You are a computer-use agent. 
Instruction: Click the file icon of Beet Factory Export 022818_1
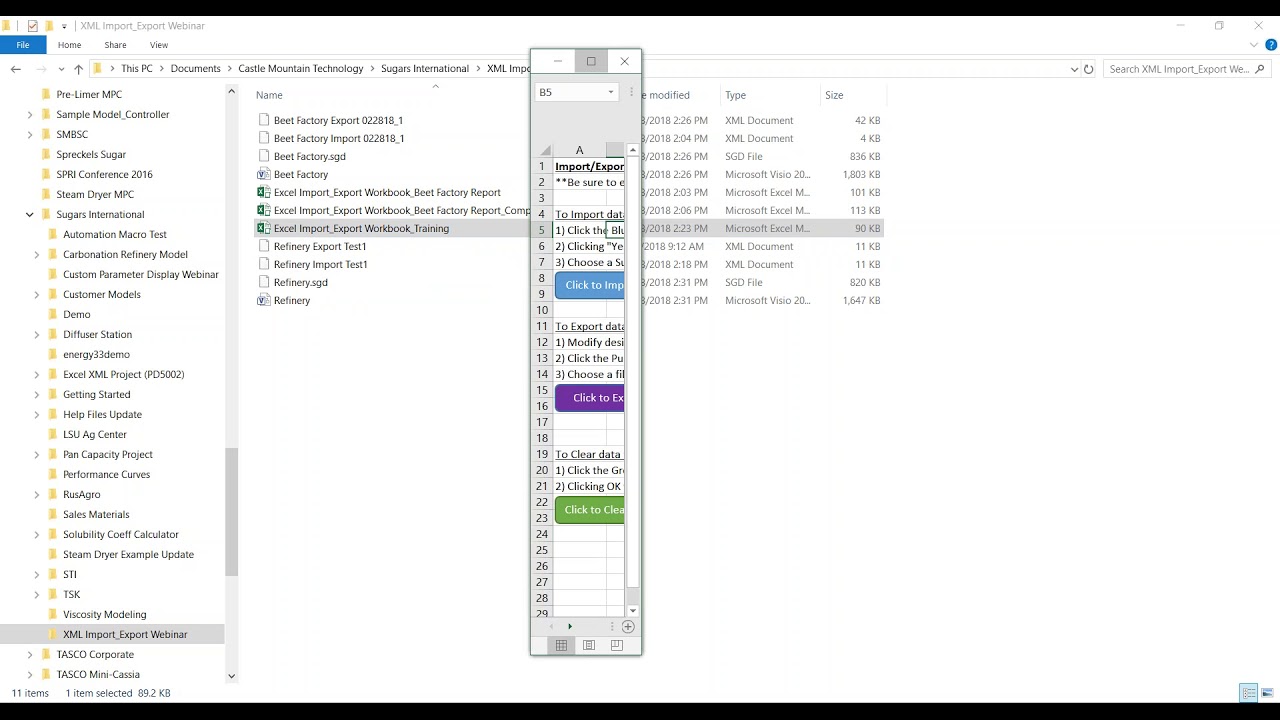pyautogui.click(x=264, y=120)
